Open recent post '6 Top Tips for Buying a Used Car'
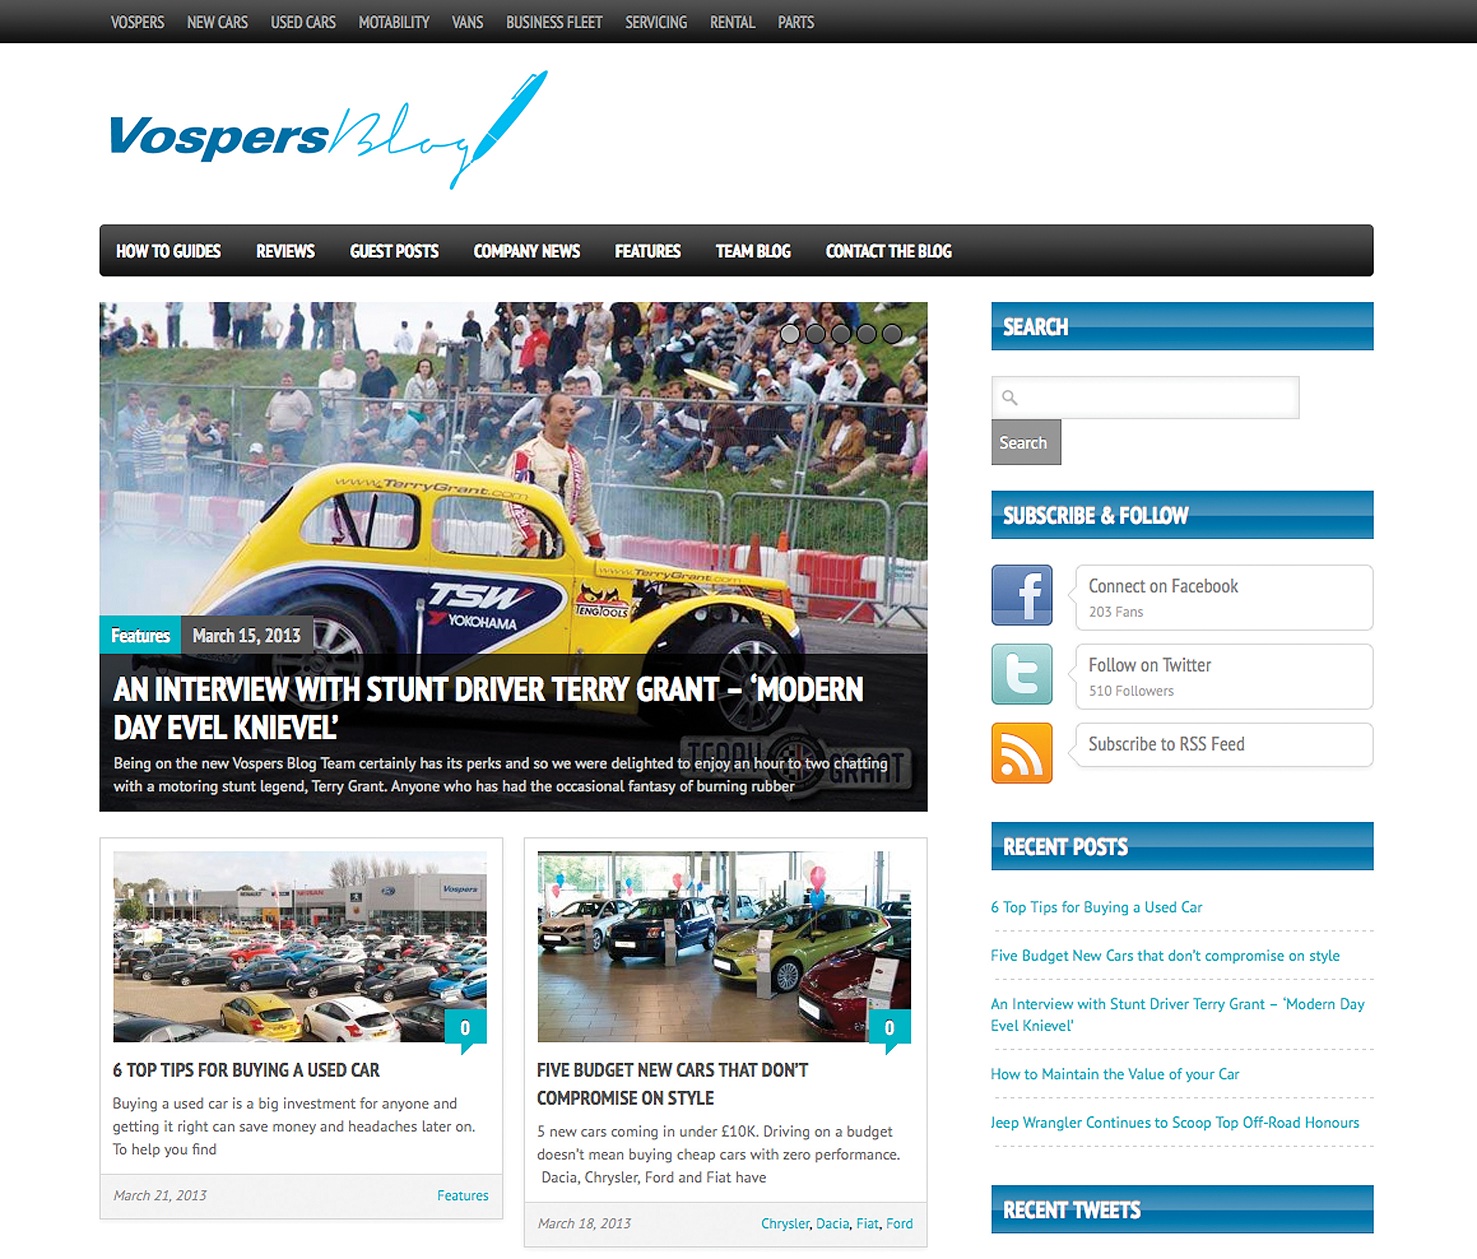The height and width of the screenshot is (1259, 1477). [1096, 907]
